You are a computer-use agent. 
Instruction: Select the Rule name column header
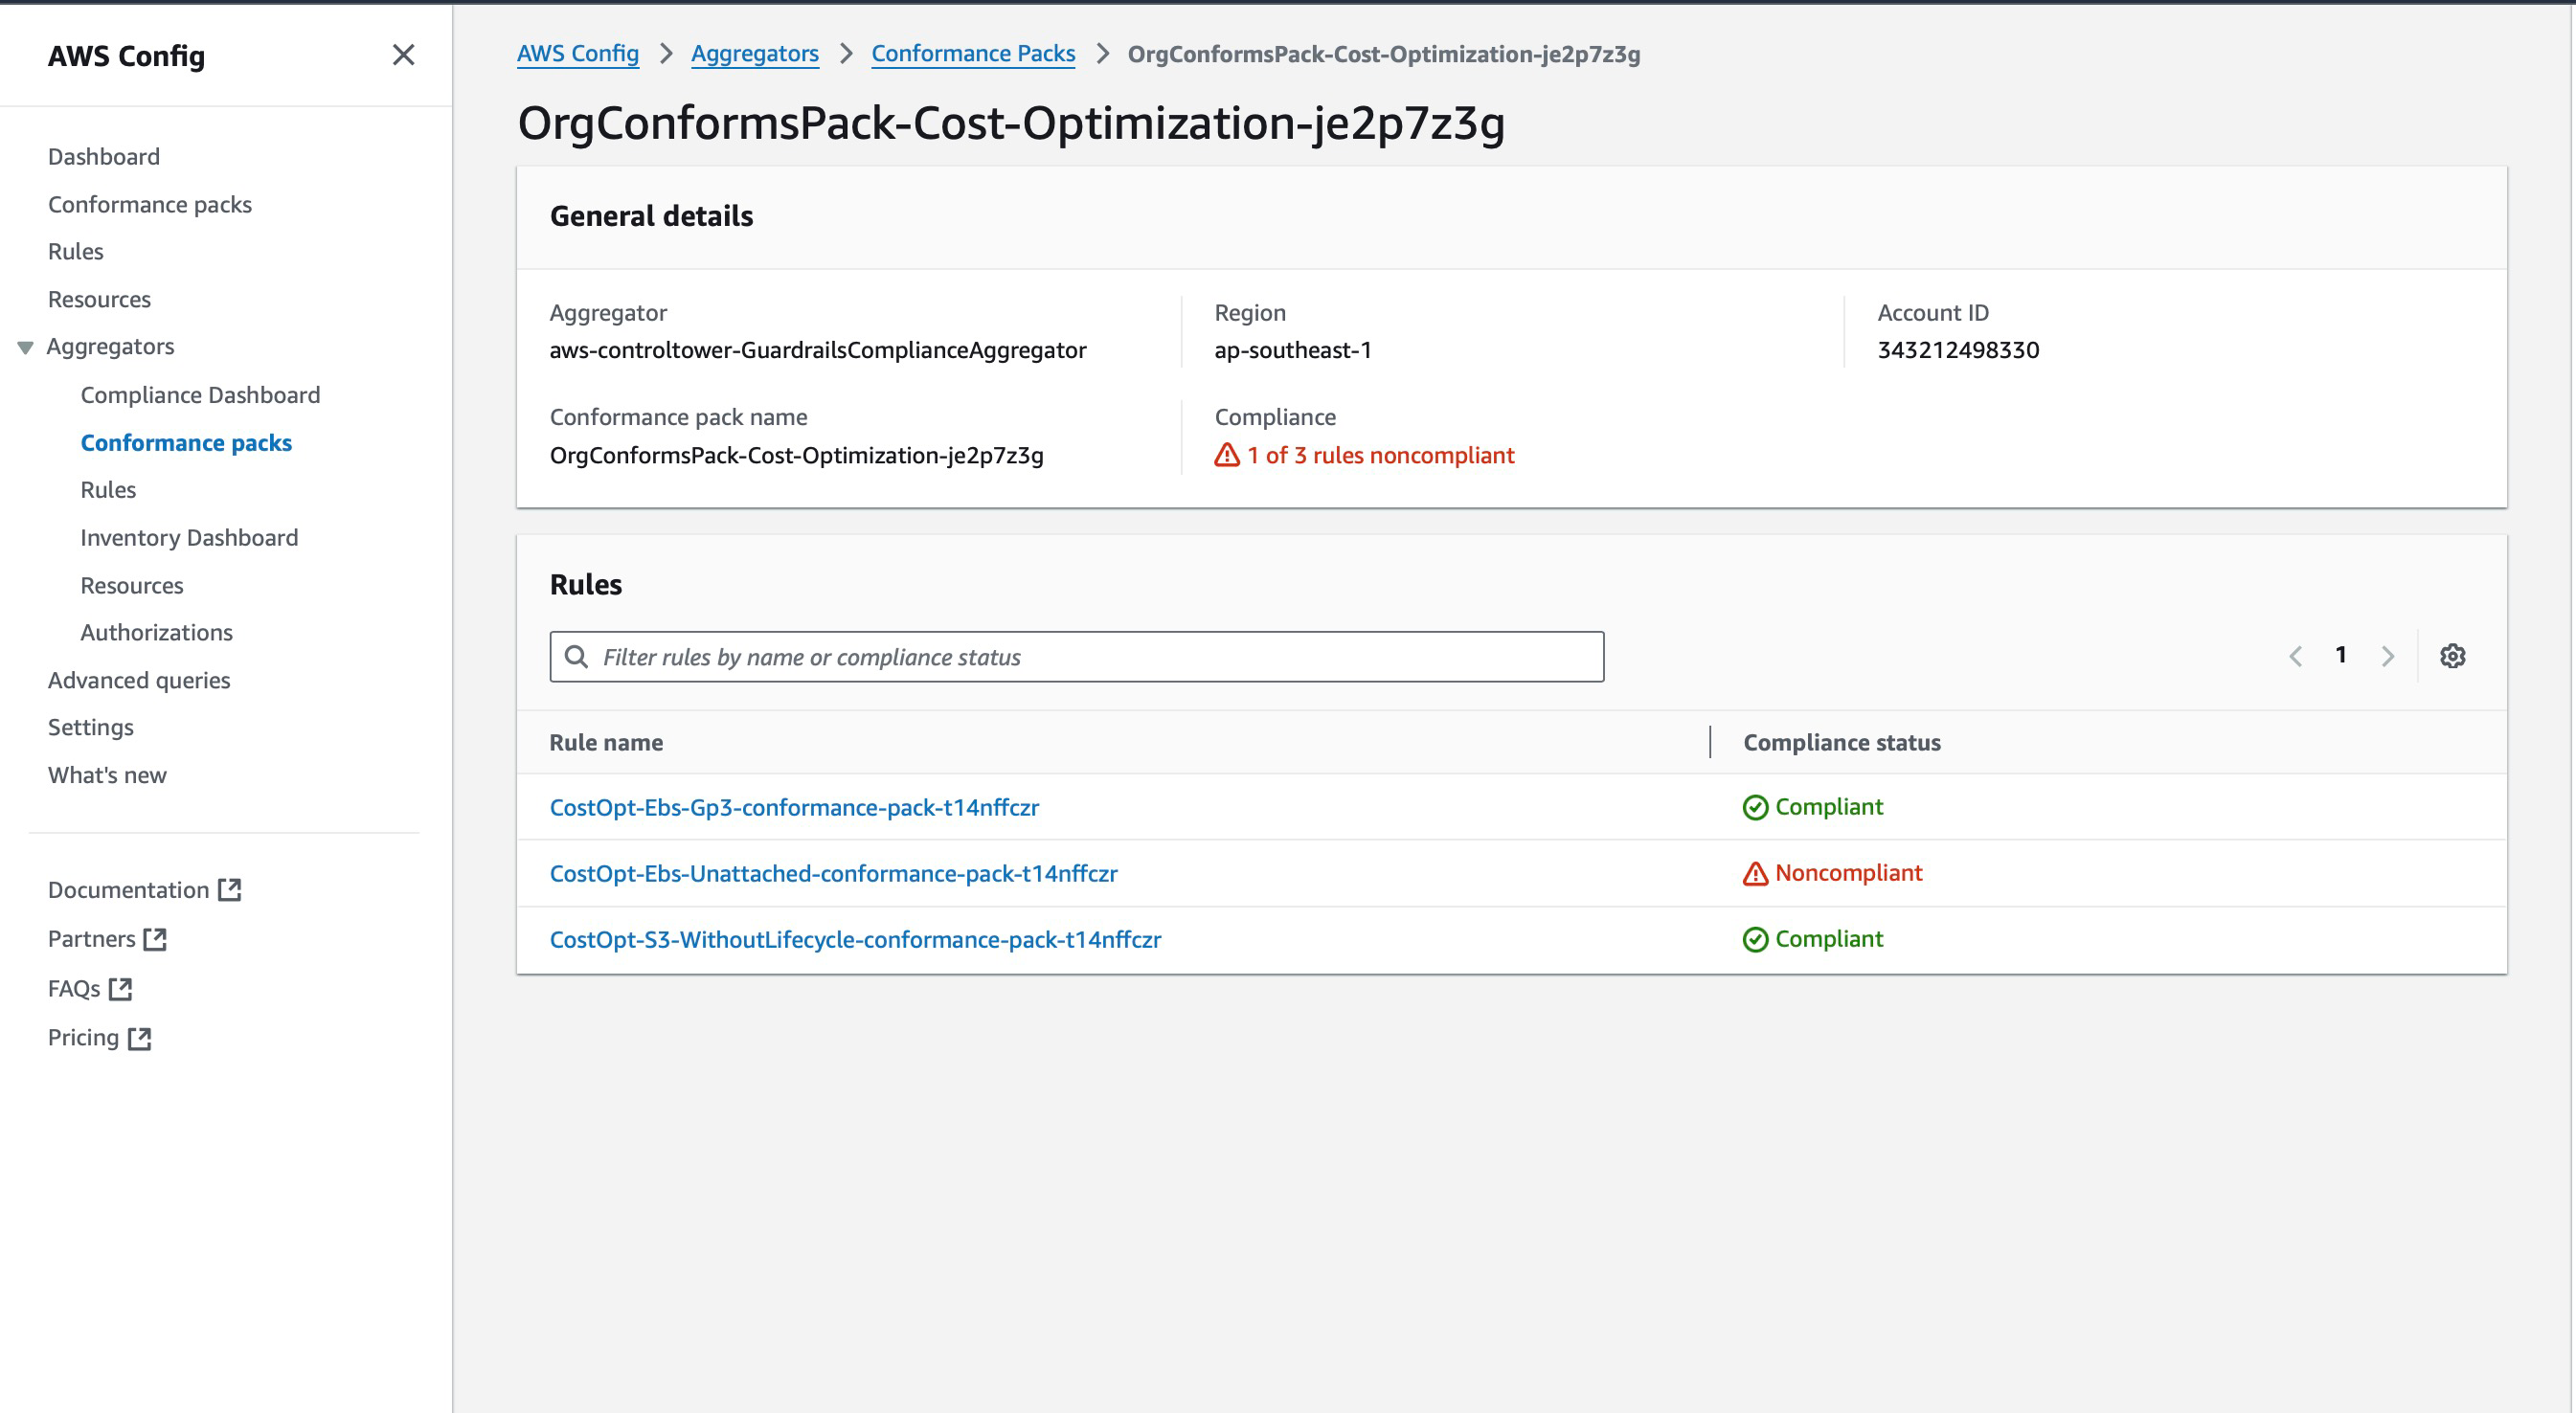pos(606,742)
